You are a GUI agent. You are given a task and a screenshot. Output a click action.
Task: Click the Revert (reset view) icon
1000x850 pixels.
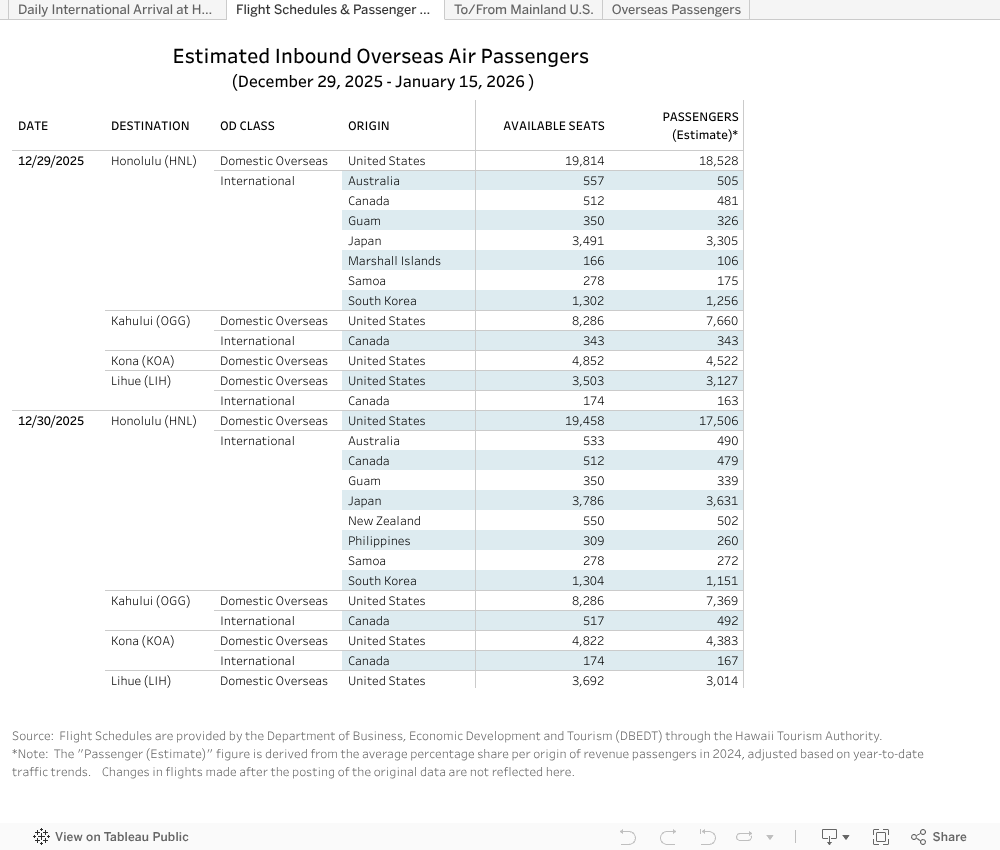(707, 837)
